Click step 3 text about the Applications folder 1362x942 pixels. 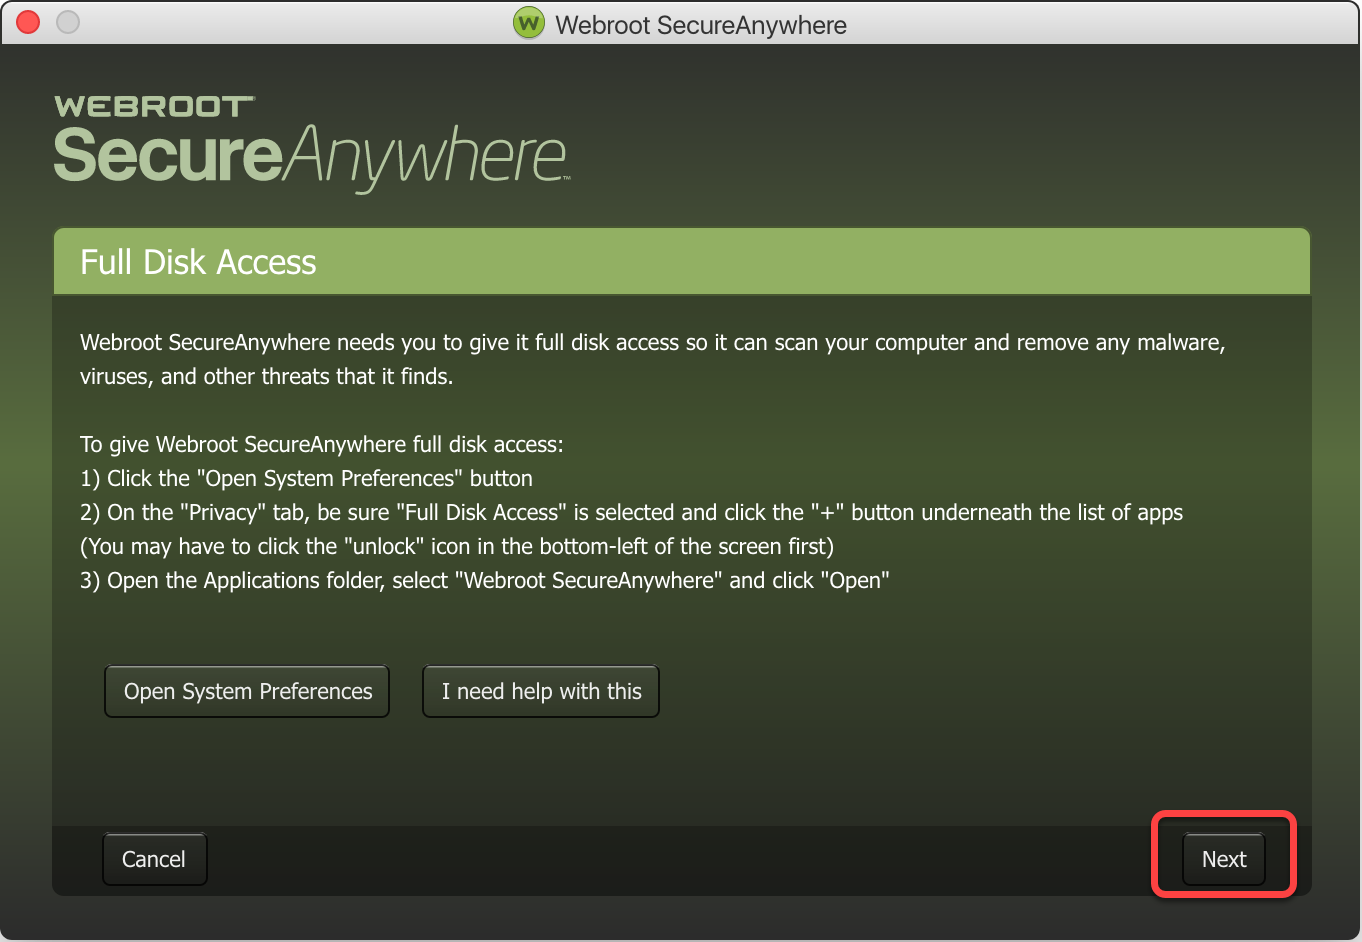point(484,581)
